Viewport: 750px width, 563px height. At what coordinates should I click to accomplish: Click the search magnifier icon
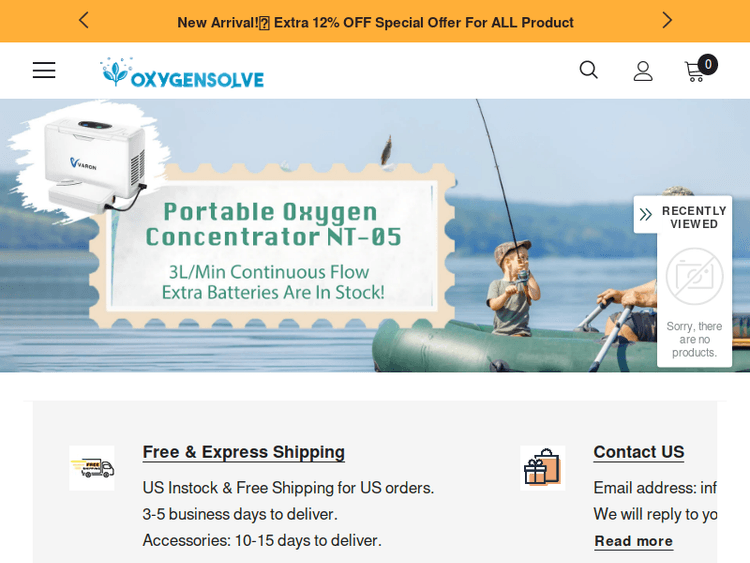(588, 70)
